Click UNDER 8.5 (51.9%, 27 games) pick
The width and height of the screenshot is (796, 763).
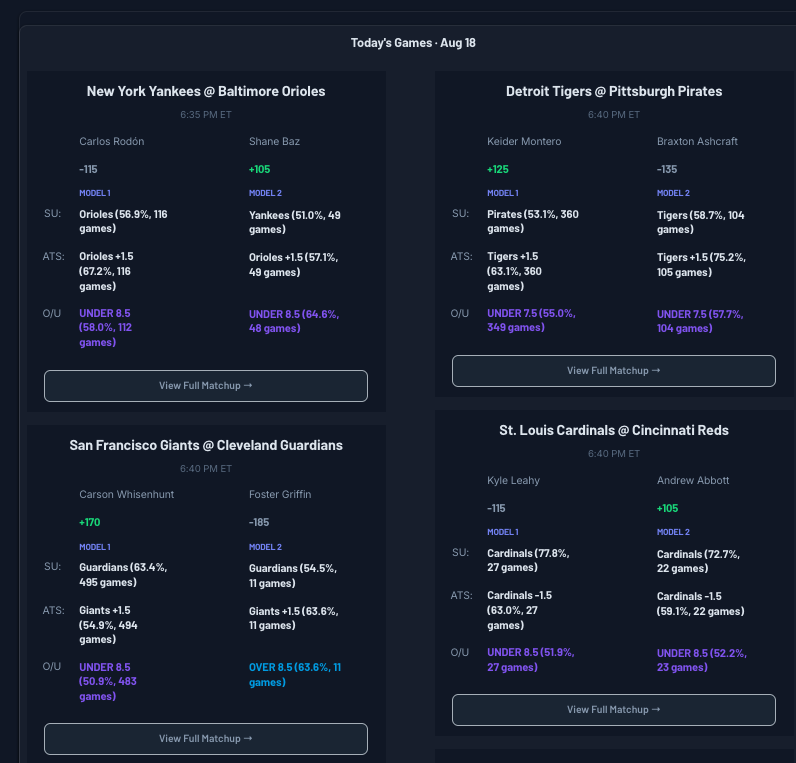(x=530, y=660)
